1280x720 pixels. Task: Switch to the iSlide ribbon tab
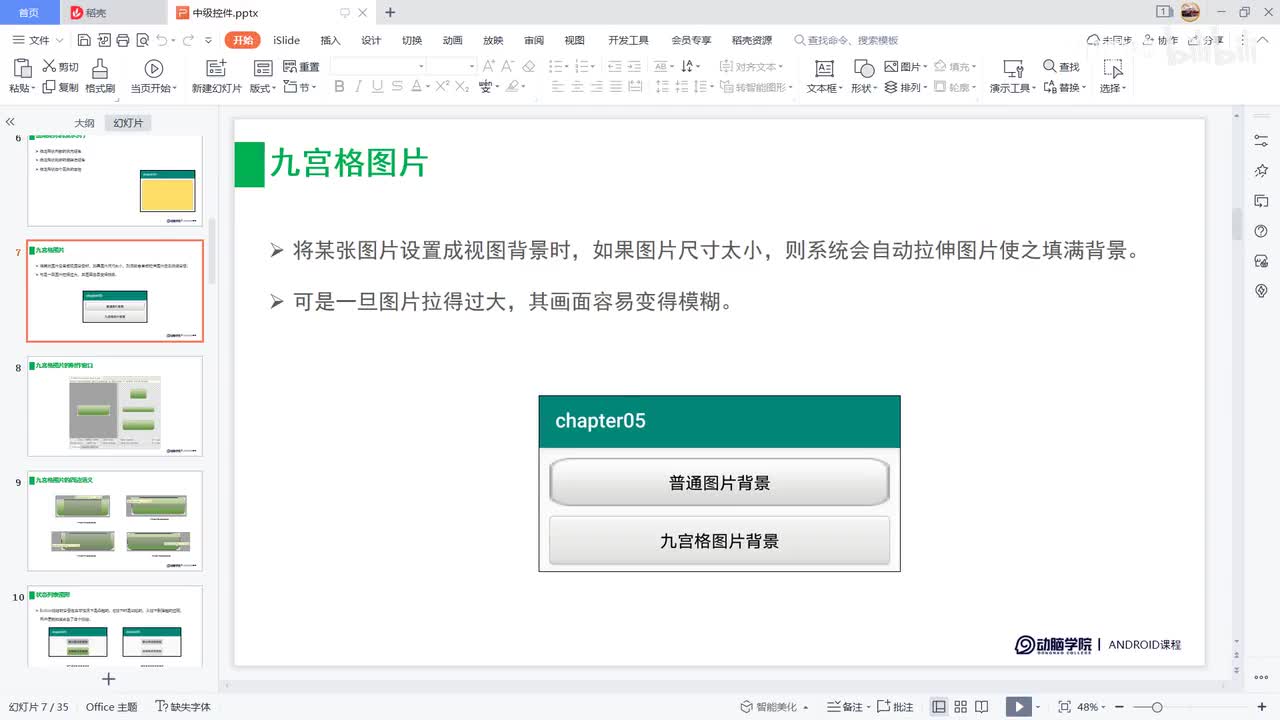[286, 40]
